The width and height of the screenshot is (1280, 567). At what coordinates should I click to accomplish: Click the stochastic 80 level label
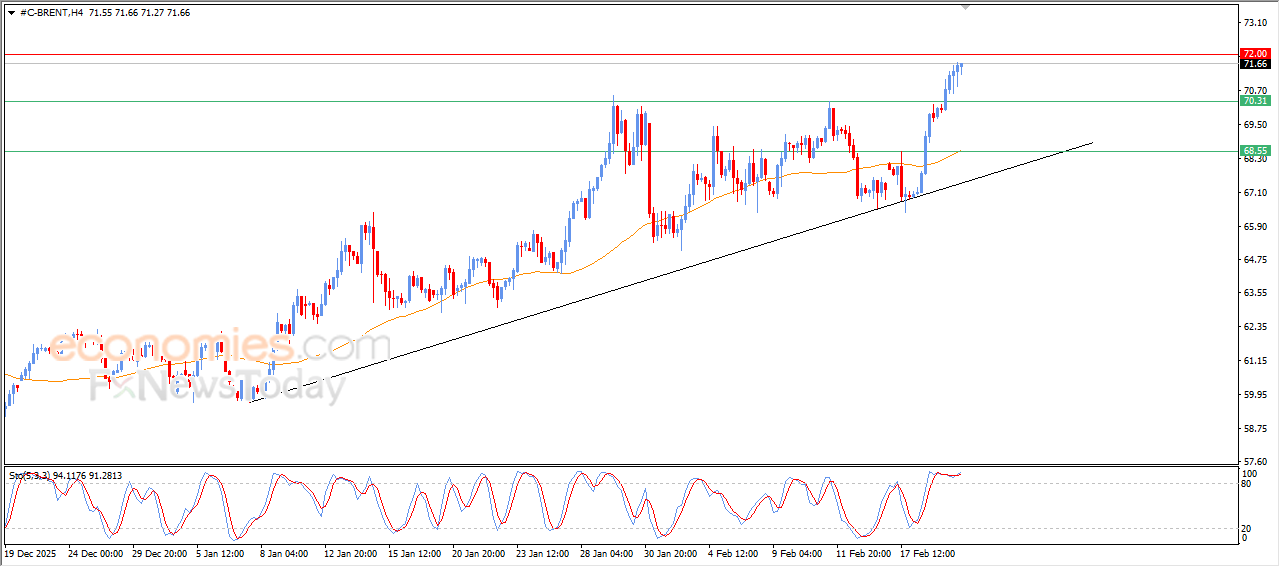pos(1246,484)
